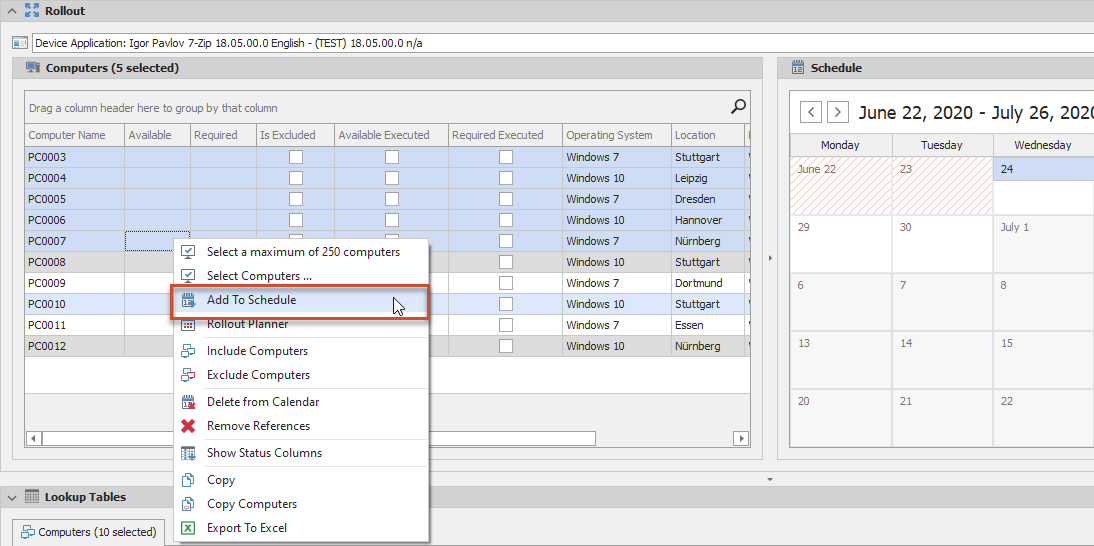The height and width of the screenshot is (546, 1094).
Task: Collapse the Rollout section chevron
Action: [x=12, y=10]
